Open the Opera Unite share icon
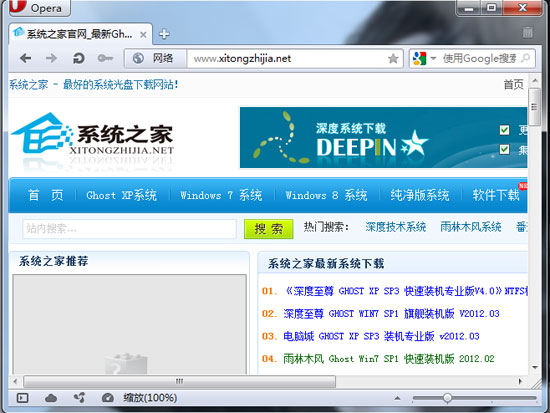The image size is (550, 413). [x=79, y=398]
